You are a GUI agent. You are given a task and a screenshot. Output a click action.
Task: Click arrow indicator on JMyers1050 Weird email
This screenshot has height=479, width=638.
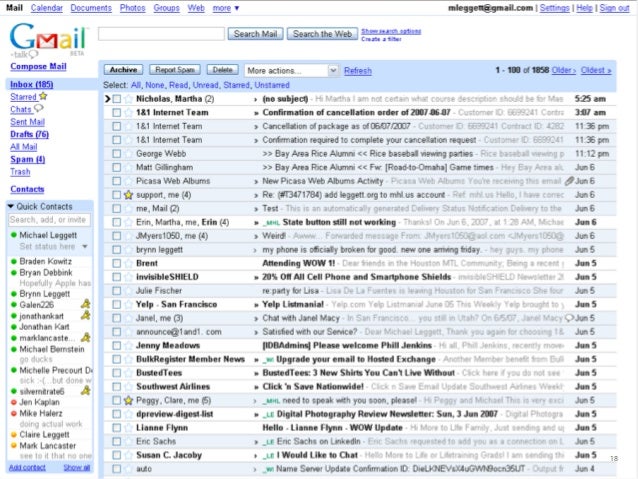[256, 236]
